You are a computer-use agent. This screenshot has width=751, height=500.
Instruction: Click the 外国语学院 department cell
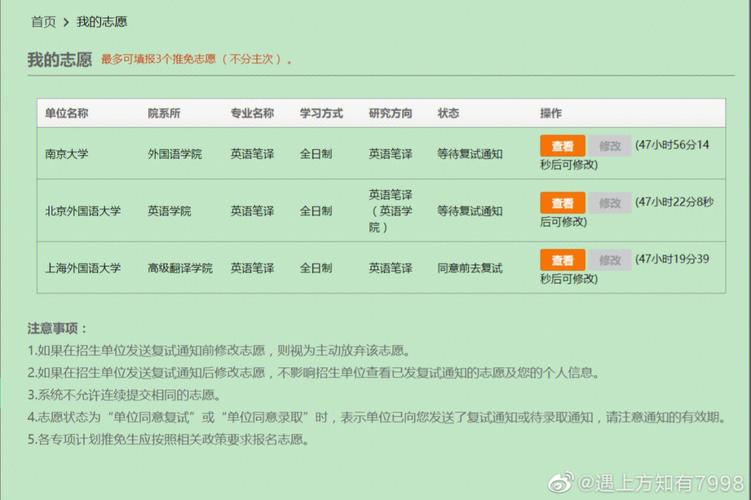[x=175, y=154]
